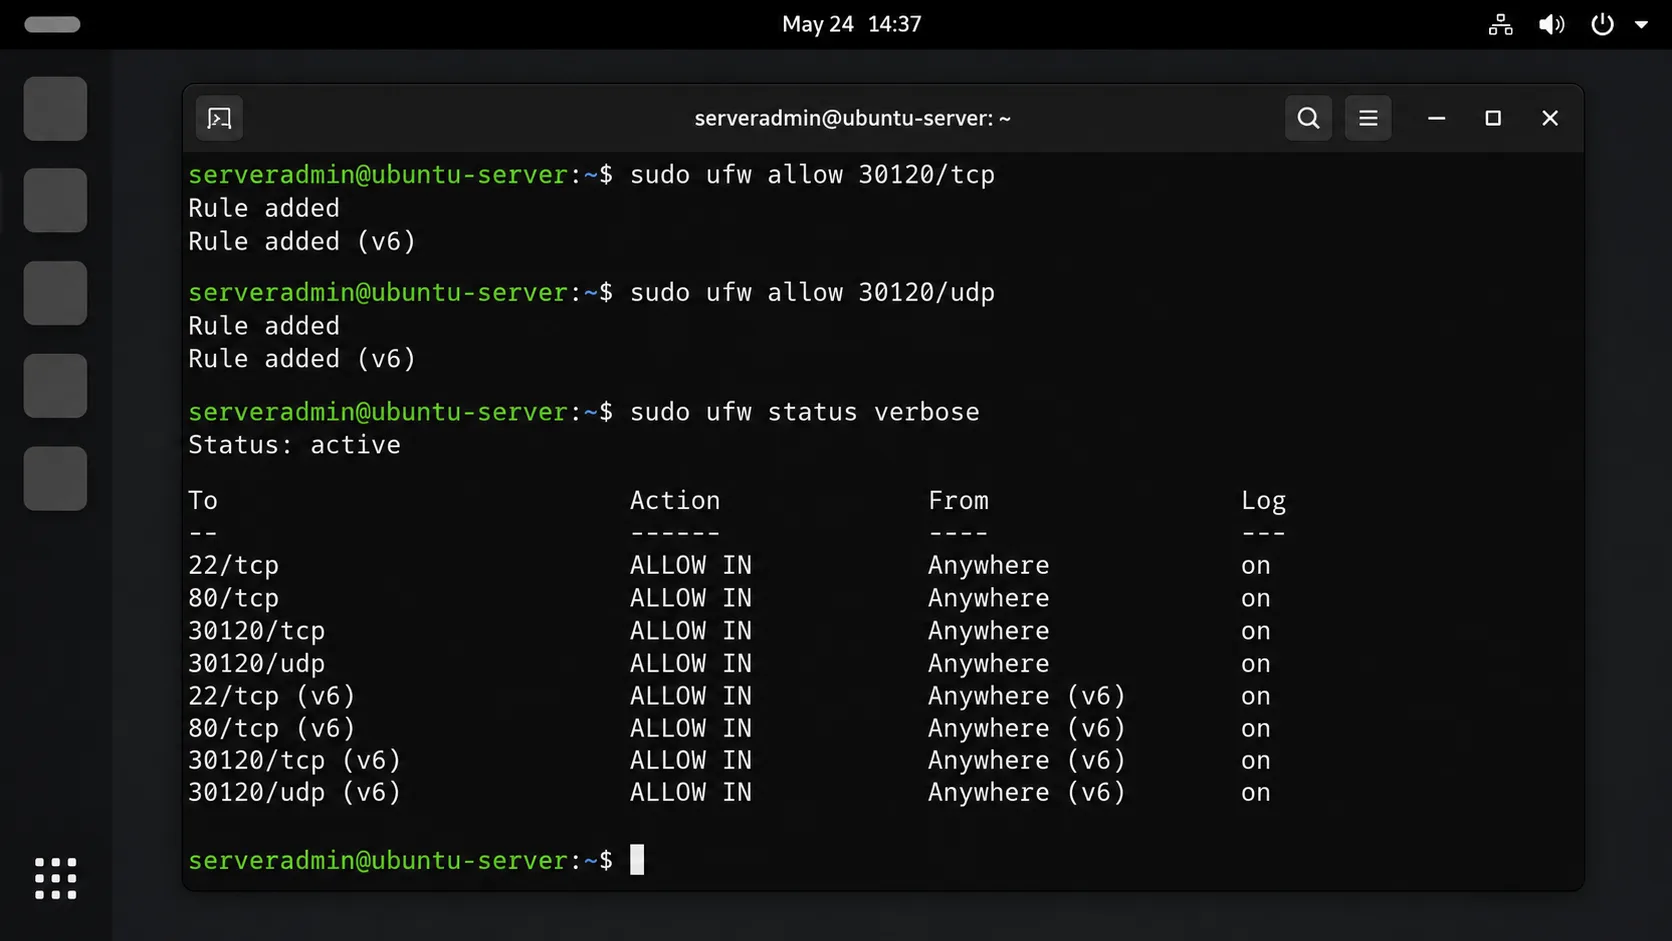Click the power icon in top bar
The image size is (1672, 941).
[1602, 24]
